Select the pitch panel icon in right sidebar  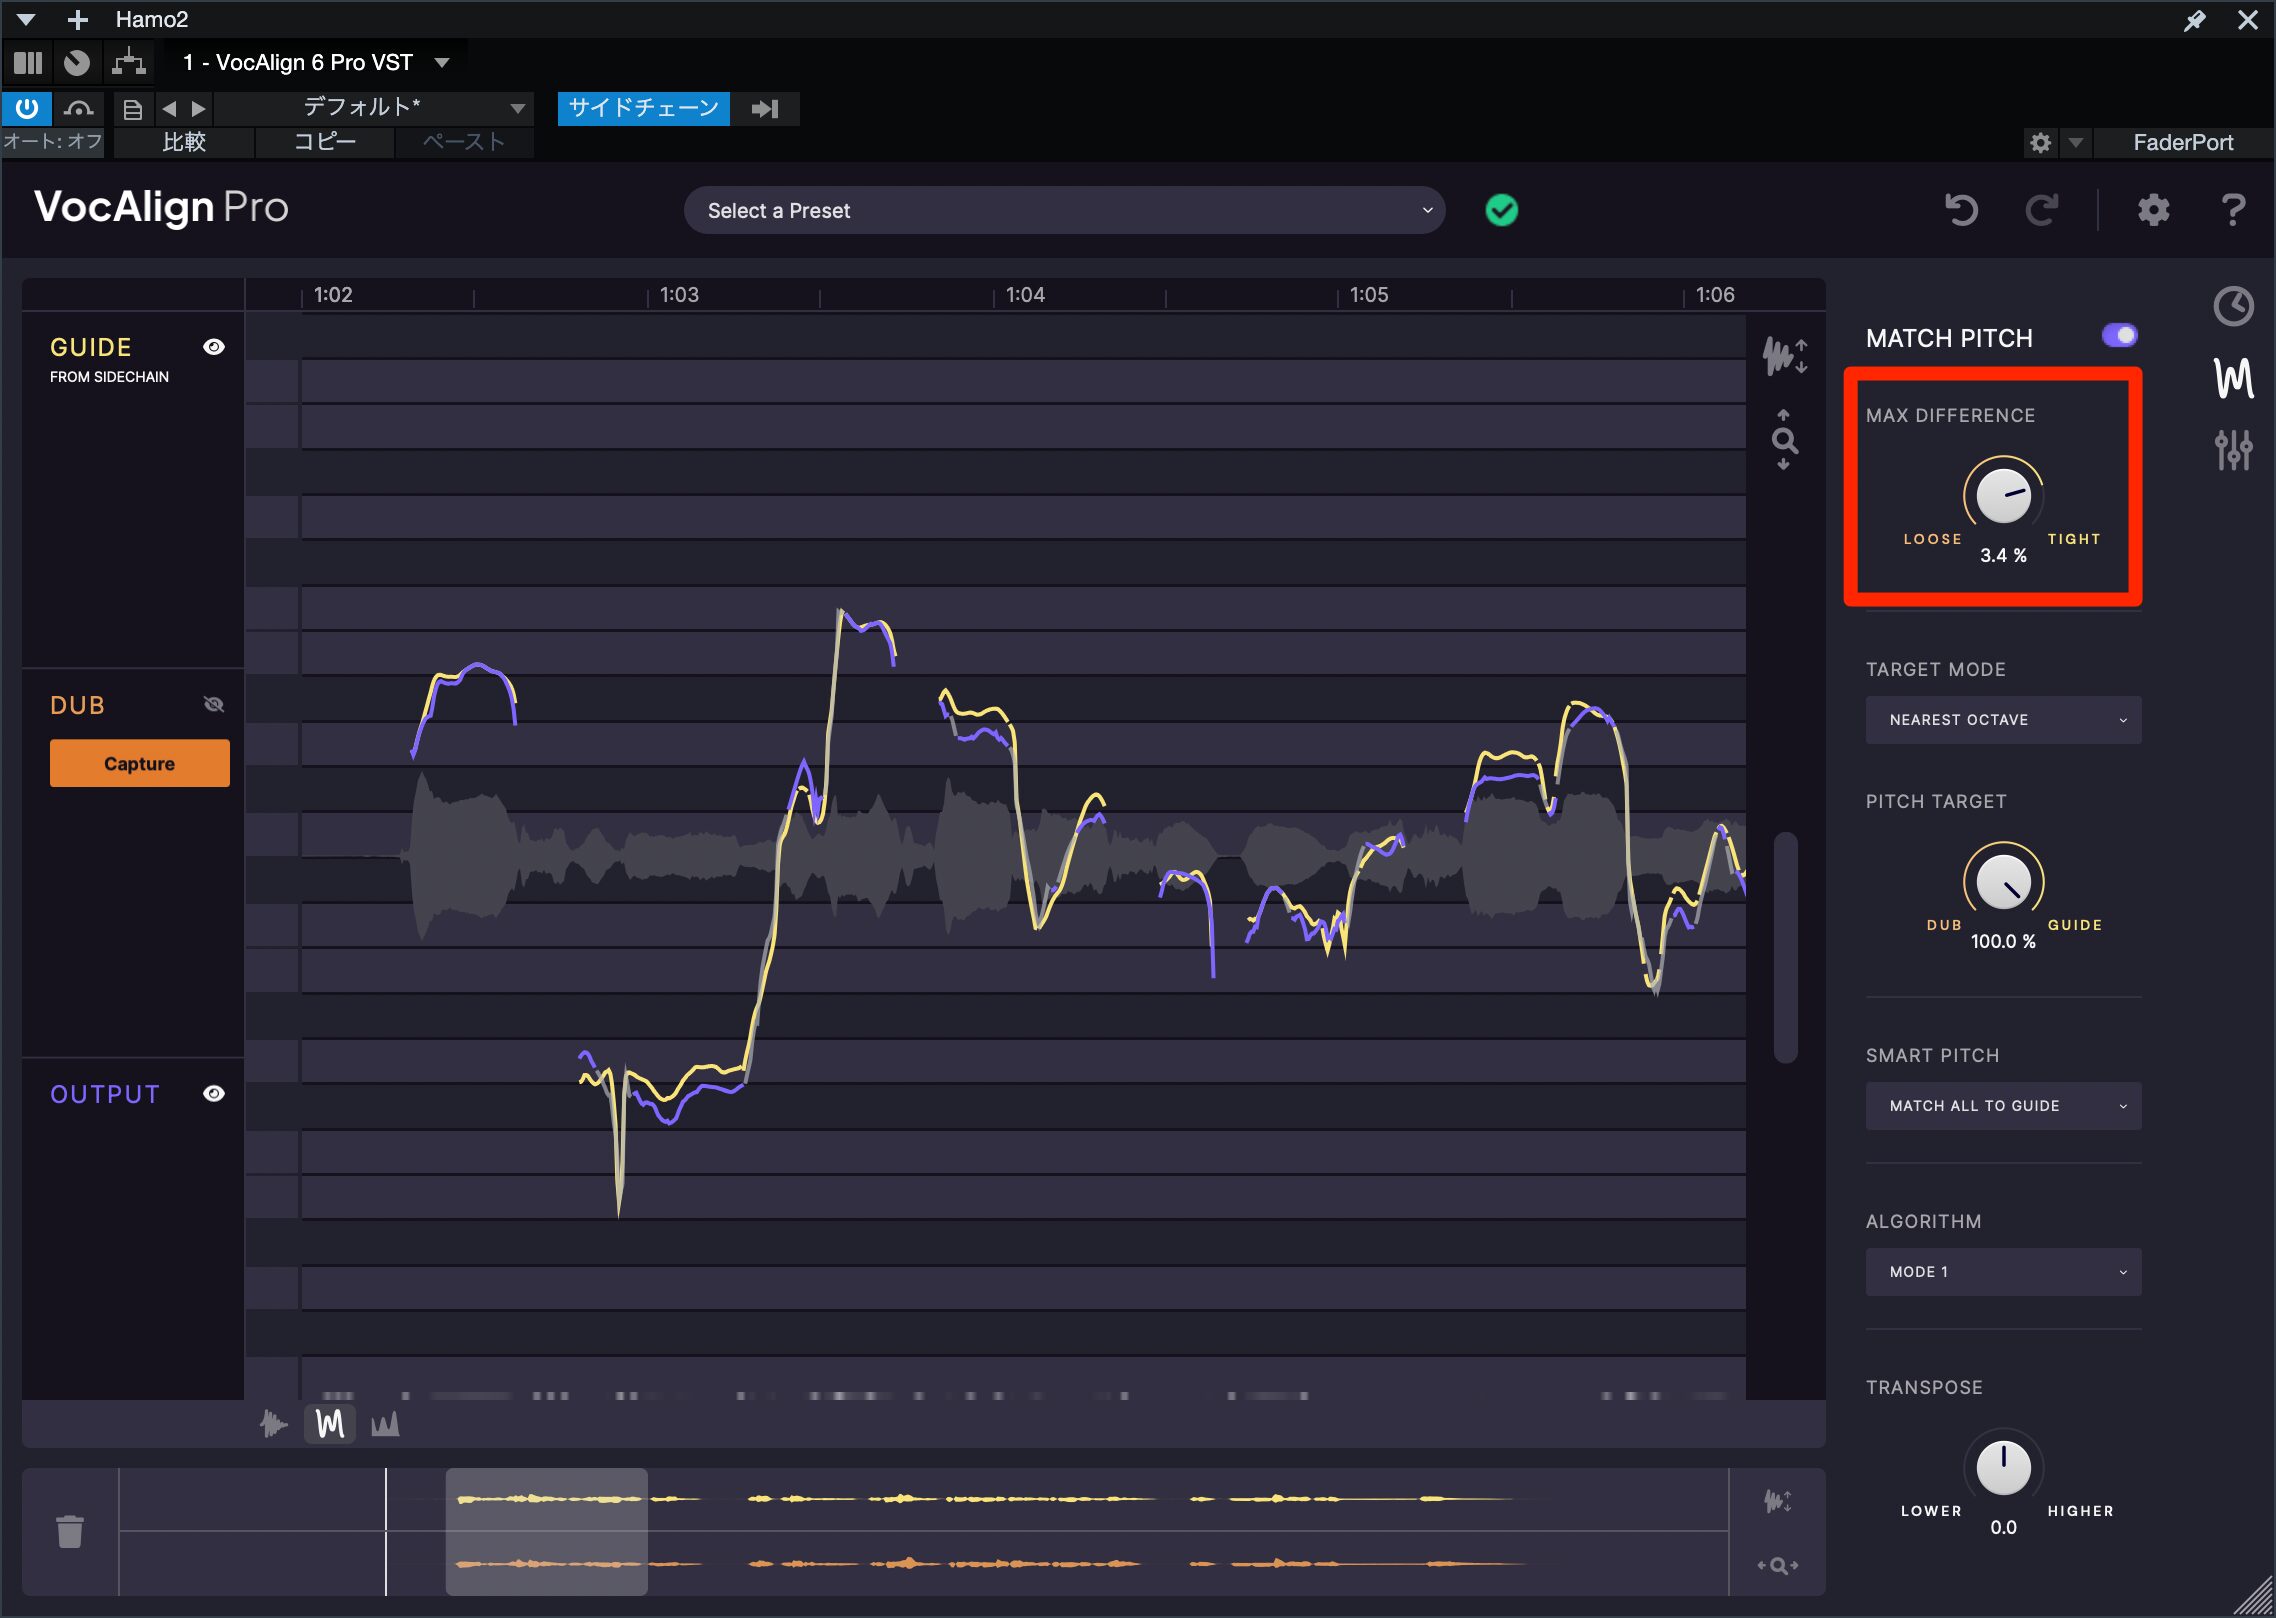(x=2233, y=378)
